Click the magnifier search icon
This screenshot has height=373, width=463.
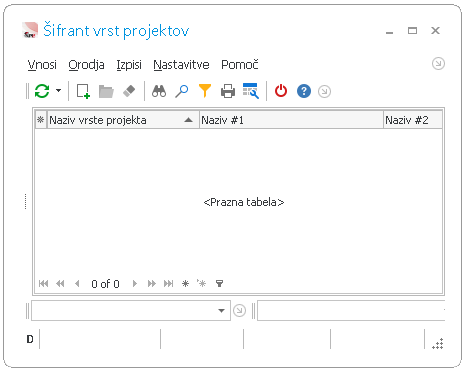pyautogui.click(x=182, y=91)
